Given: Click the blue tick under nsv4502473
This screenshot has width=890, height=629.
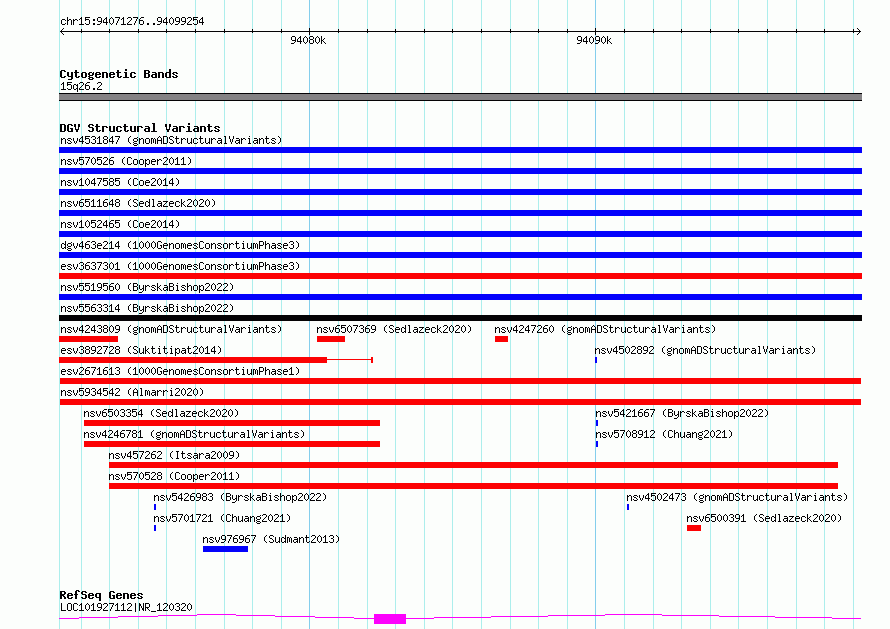Looking at the screenshot, I should [x=628, y=507].
